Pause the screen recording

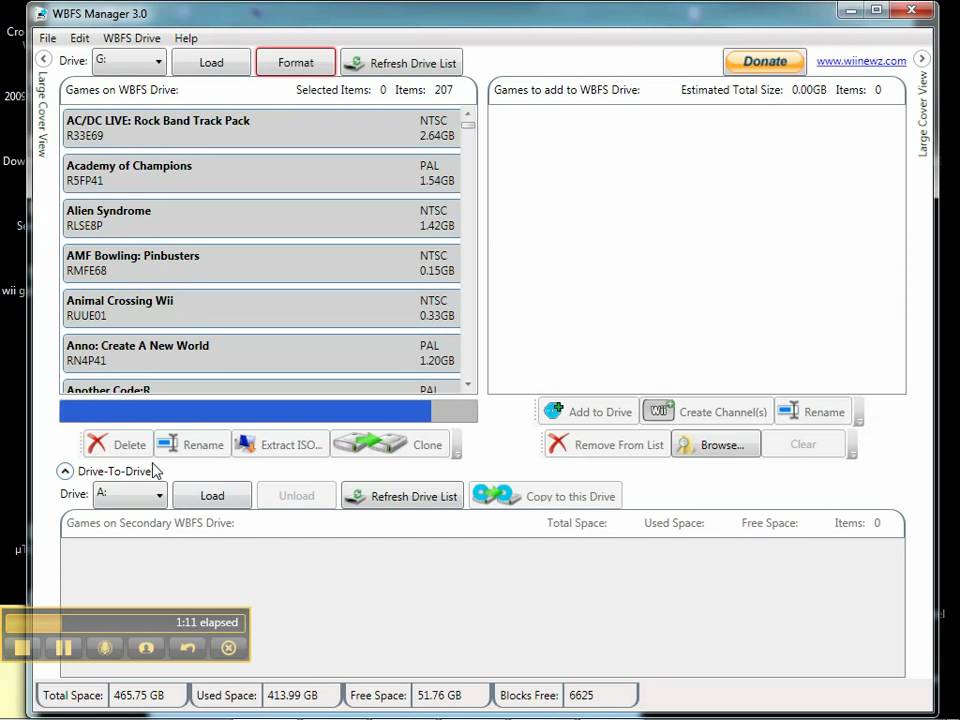(63, 648)
